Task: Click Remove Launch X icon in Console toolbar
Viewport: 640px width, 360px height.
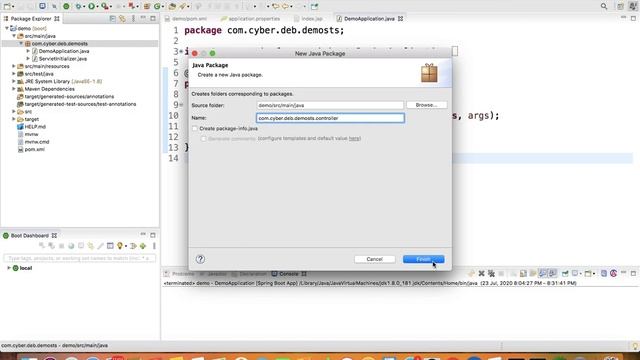Action: click(x=482, y=273)
